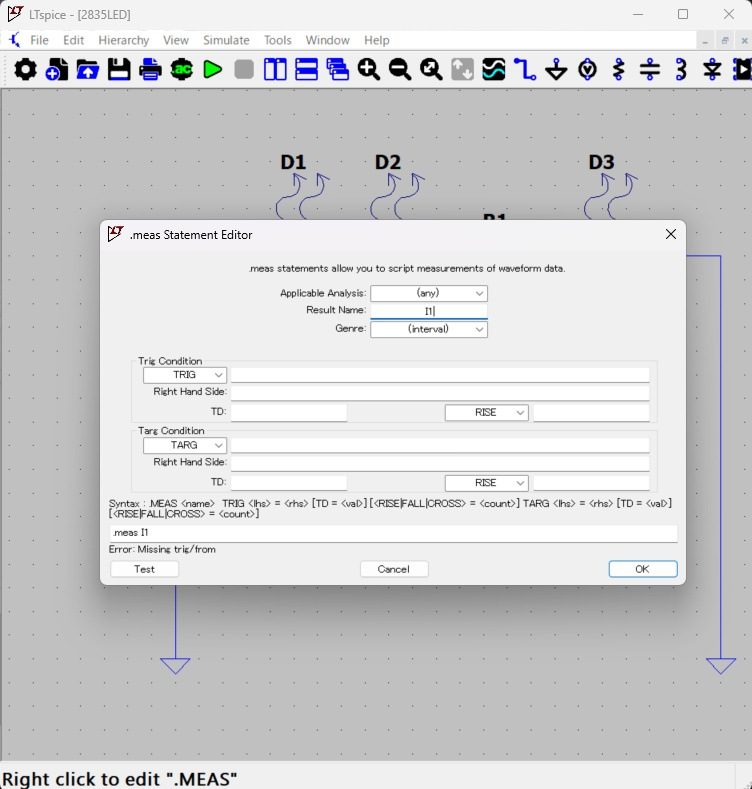Open a file with the folder icon
The image size is (752, 789).
[x=88, y=69]
